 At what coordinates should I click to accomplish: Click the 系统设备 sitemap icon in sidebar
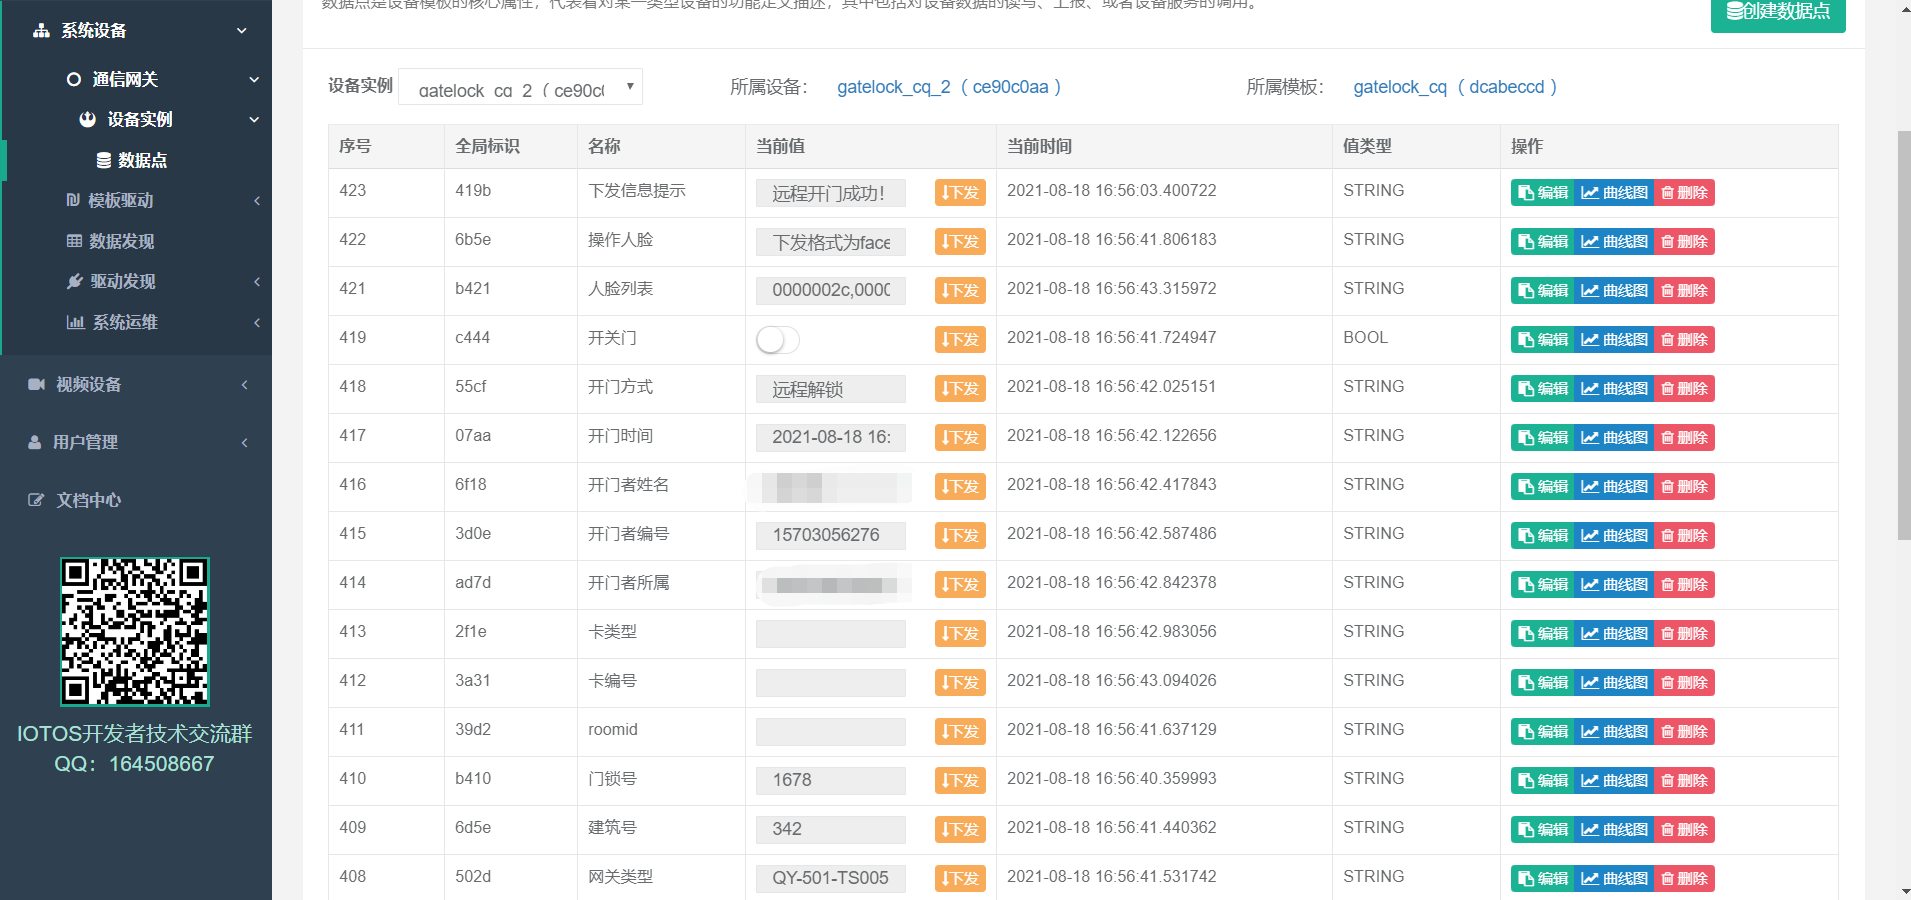click(x=41, y=30)
